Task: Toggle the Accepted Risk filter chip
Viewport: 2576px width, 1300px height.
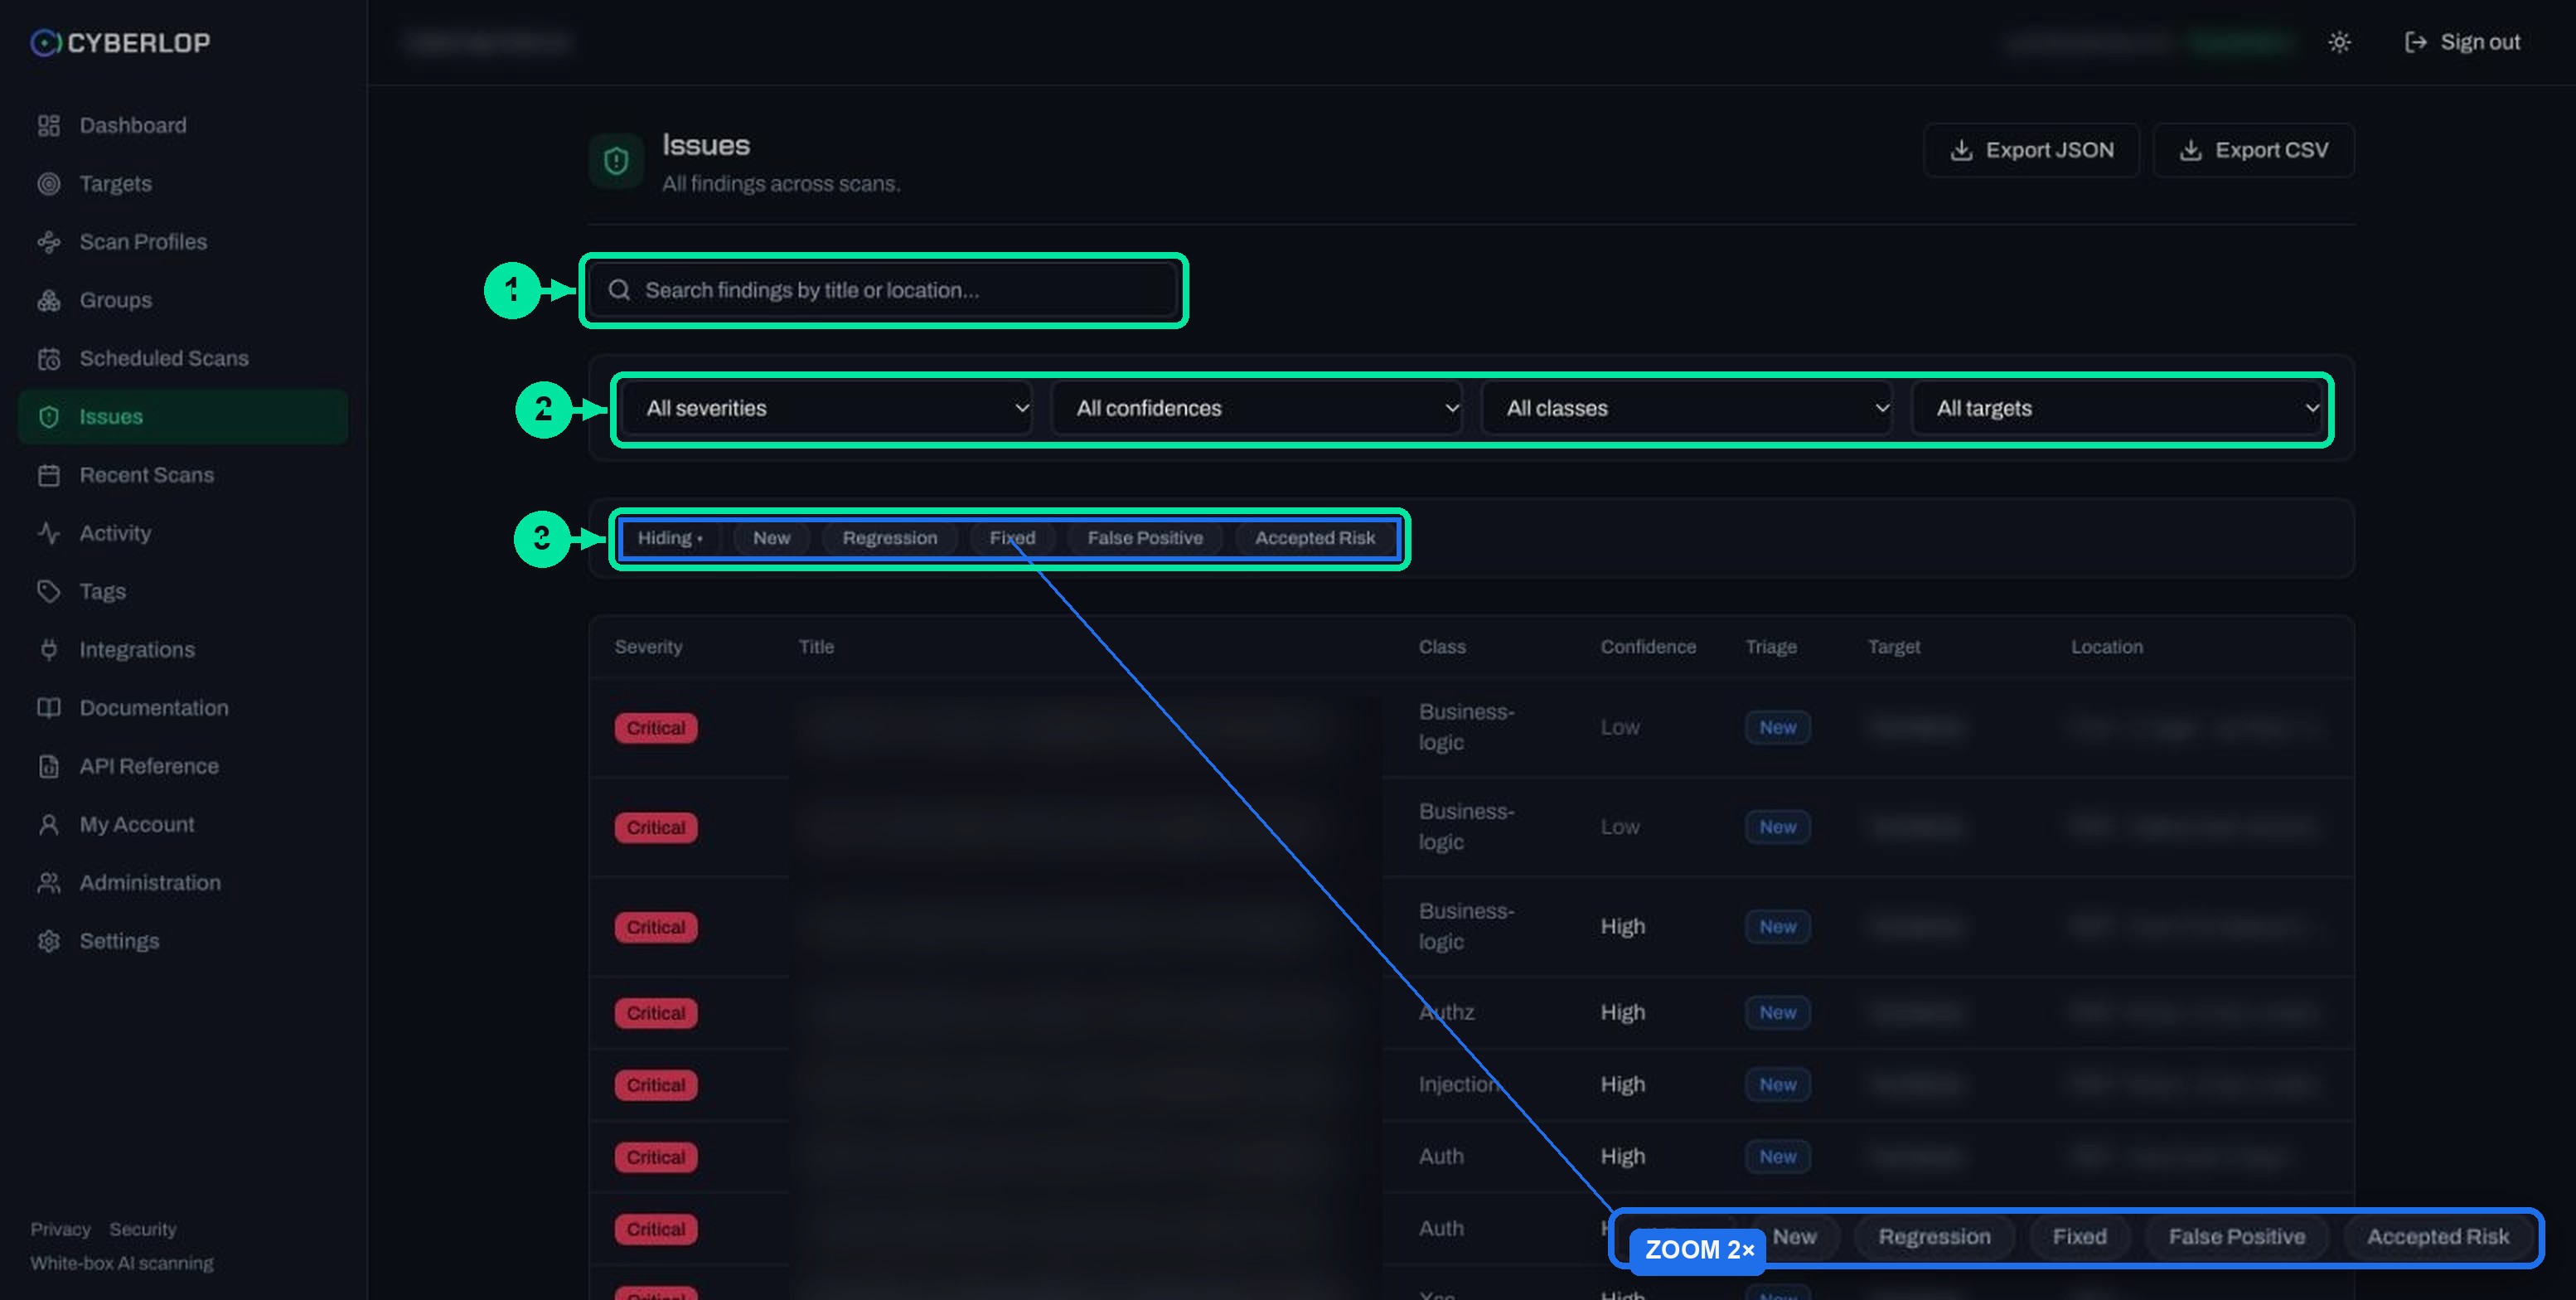Action: tap(1315, 538)
